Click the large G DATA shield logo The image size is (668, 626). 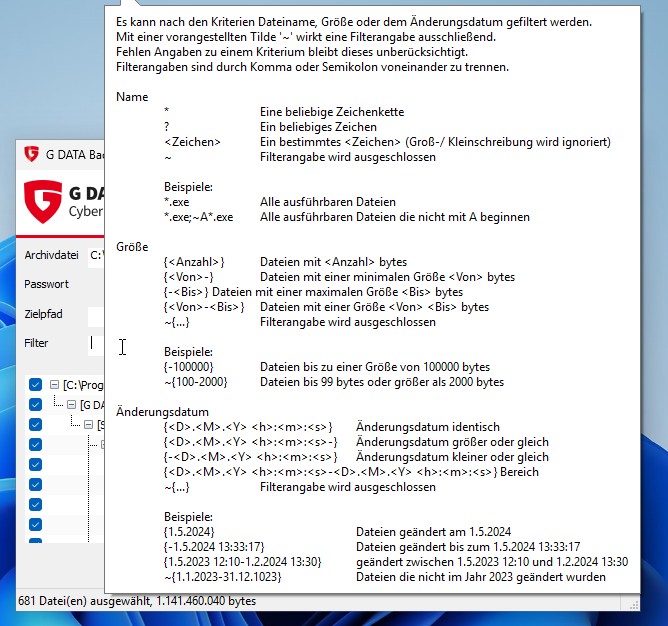(x=43, y=202)
